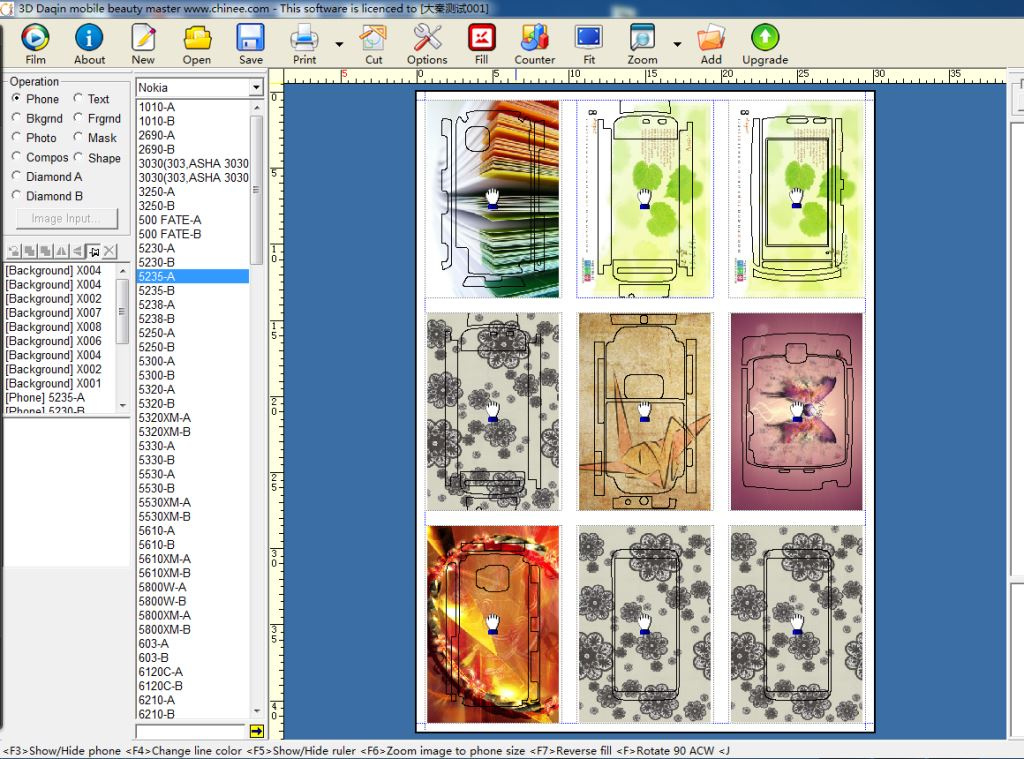Select the Frgrnd radio button
The image size is (1024, 759).
[78, 118]
